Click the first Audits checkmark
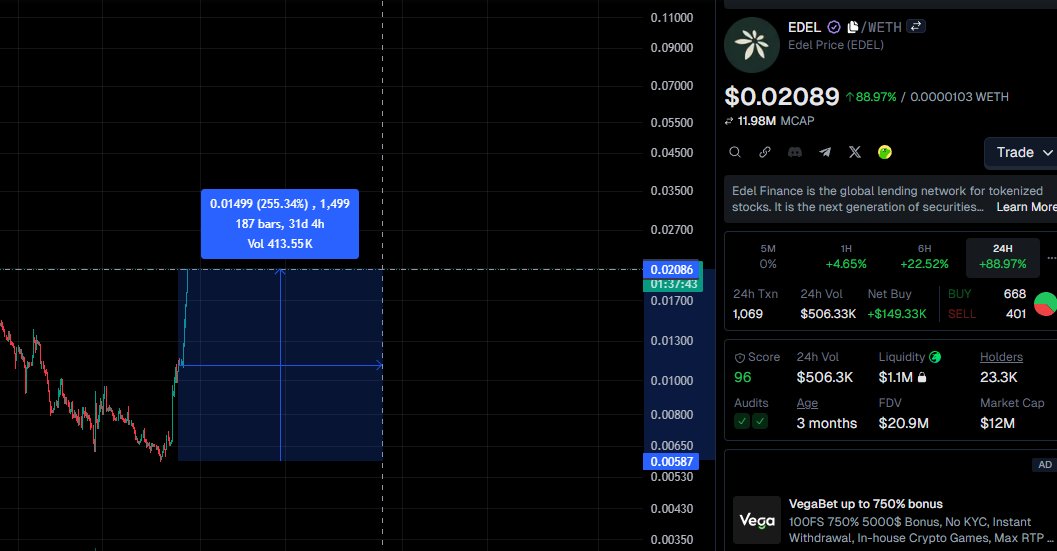This screenshot has height=551, width=1057. (x=742, y=422)
